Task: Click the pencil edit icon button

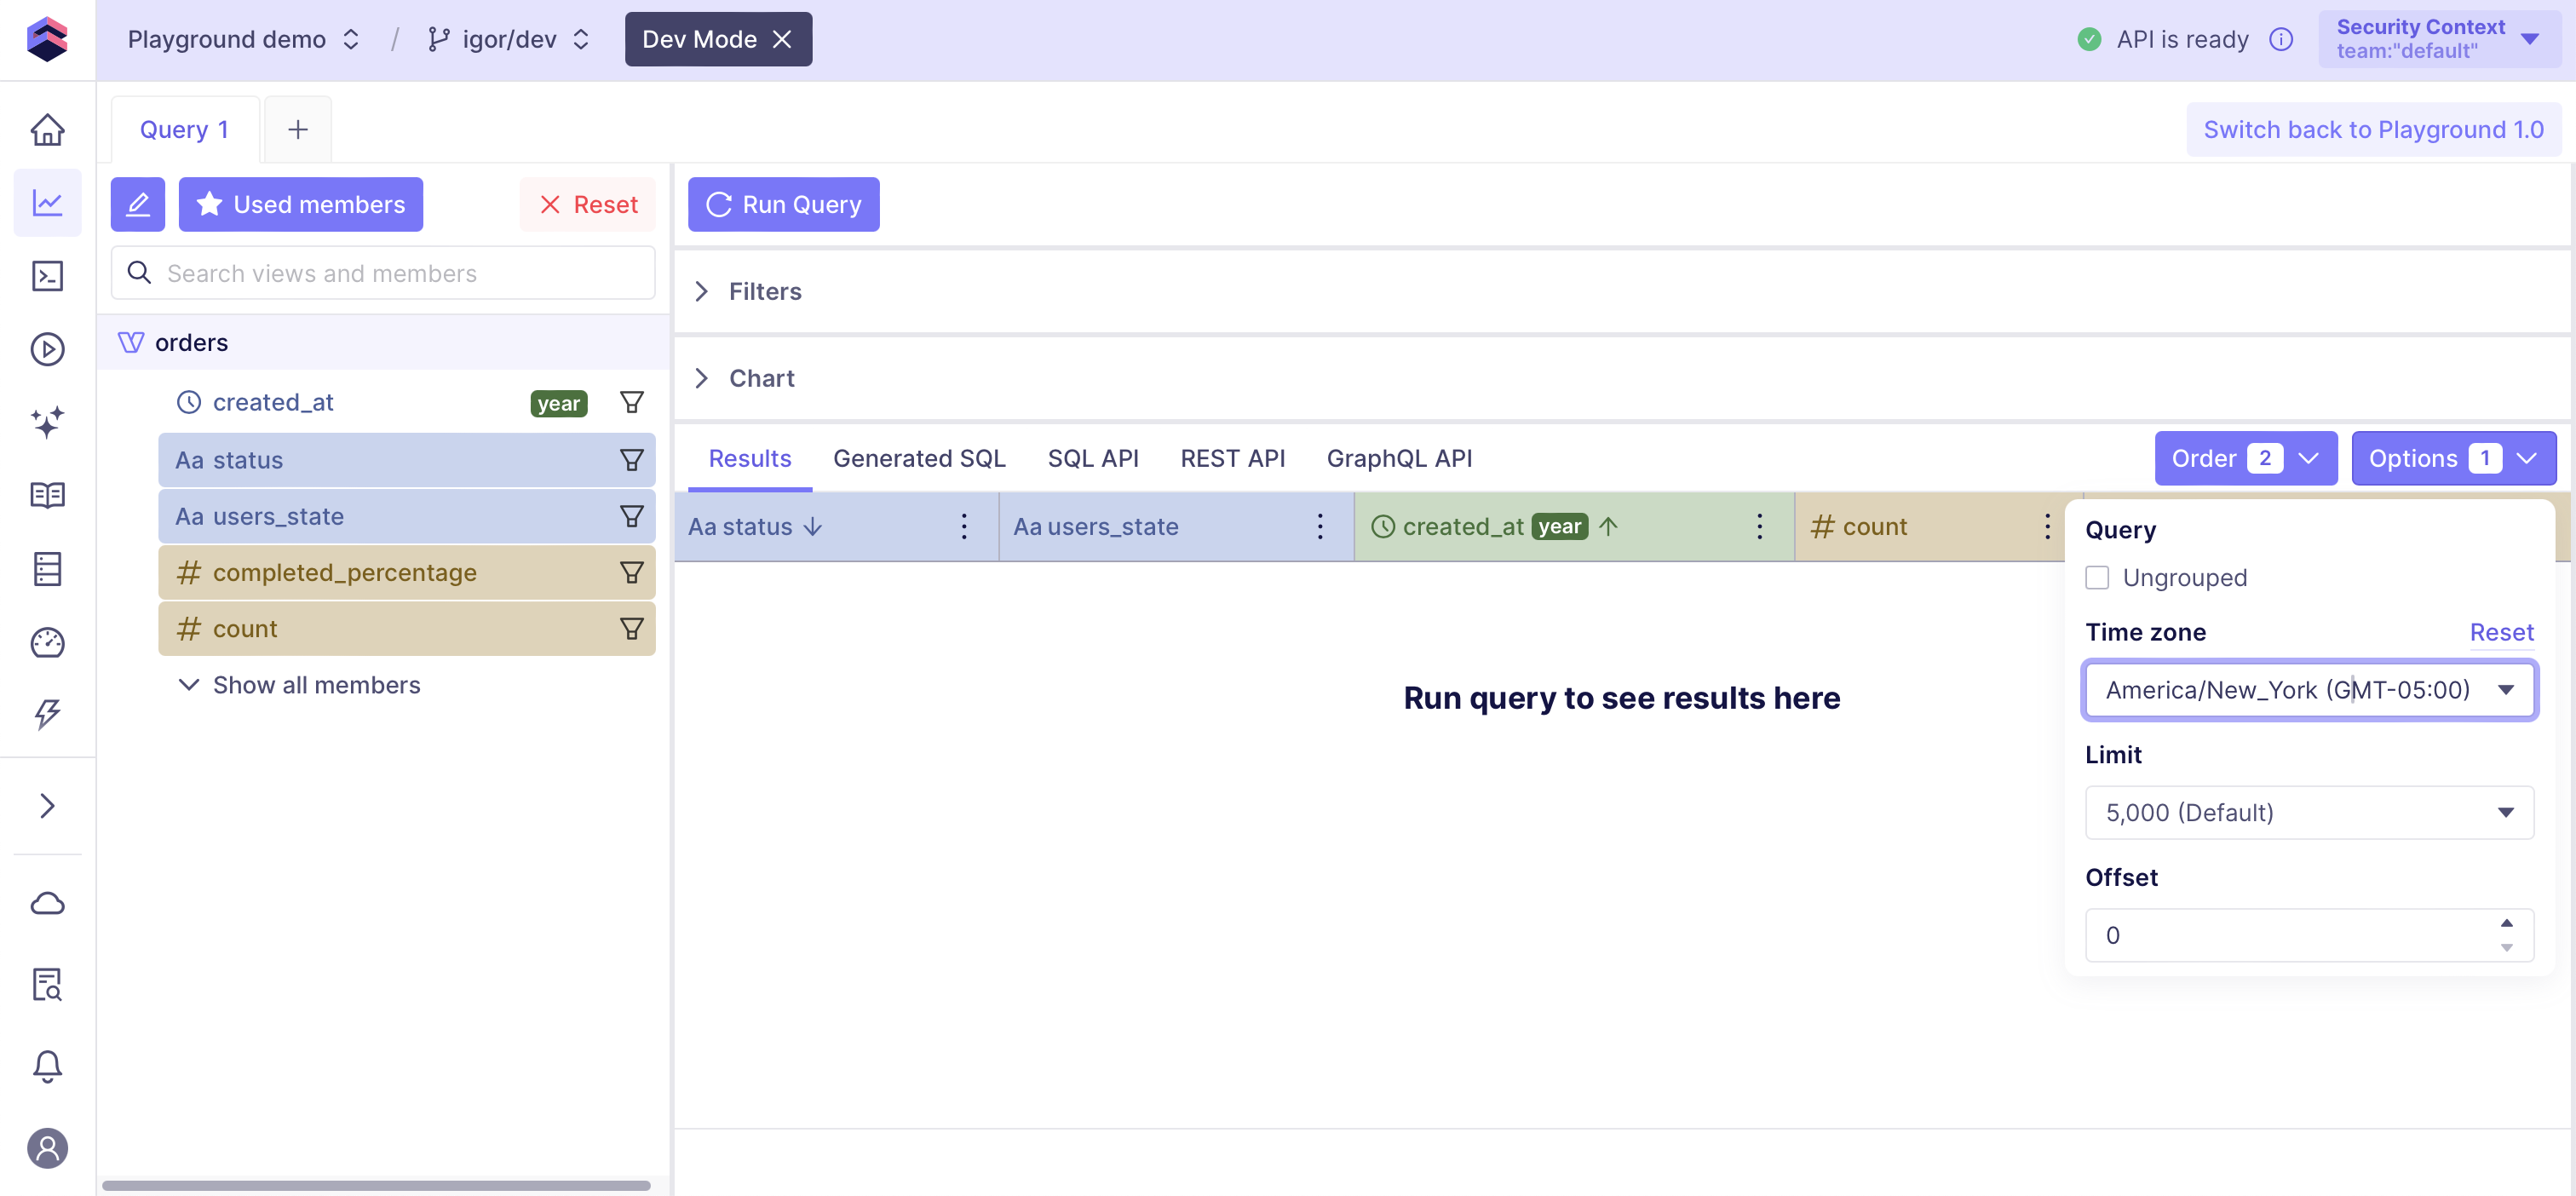Action: click(x=138, y=204)
